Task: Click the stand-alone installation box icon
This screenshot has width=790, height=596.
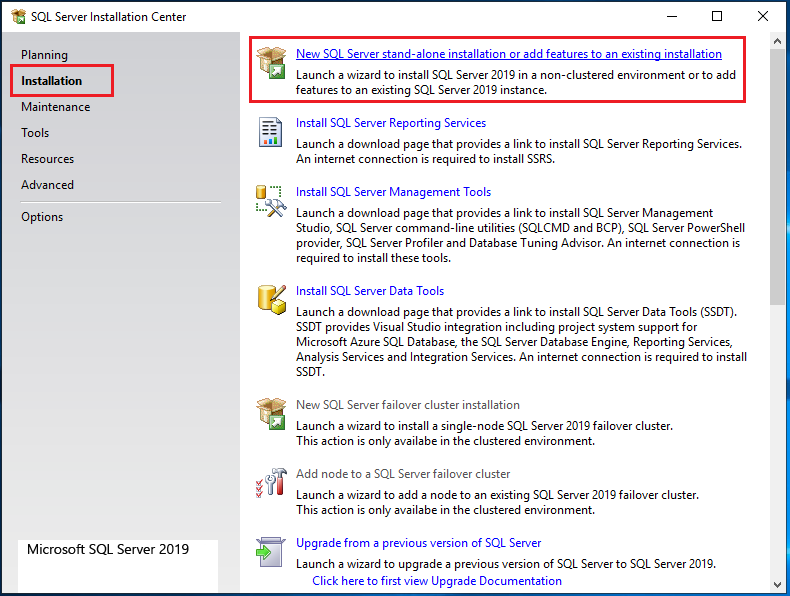Action: click(271, 62)
